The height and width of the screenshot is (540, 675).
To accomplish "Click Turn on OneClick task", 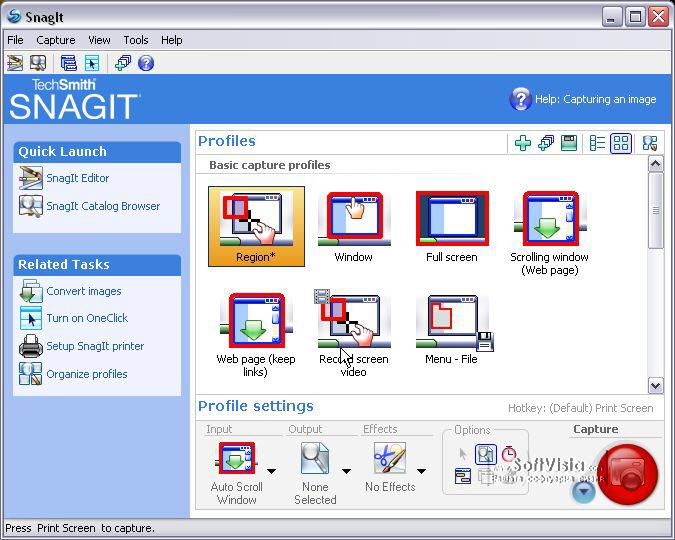I will pyautogui.click(x=87, y=318).
